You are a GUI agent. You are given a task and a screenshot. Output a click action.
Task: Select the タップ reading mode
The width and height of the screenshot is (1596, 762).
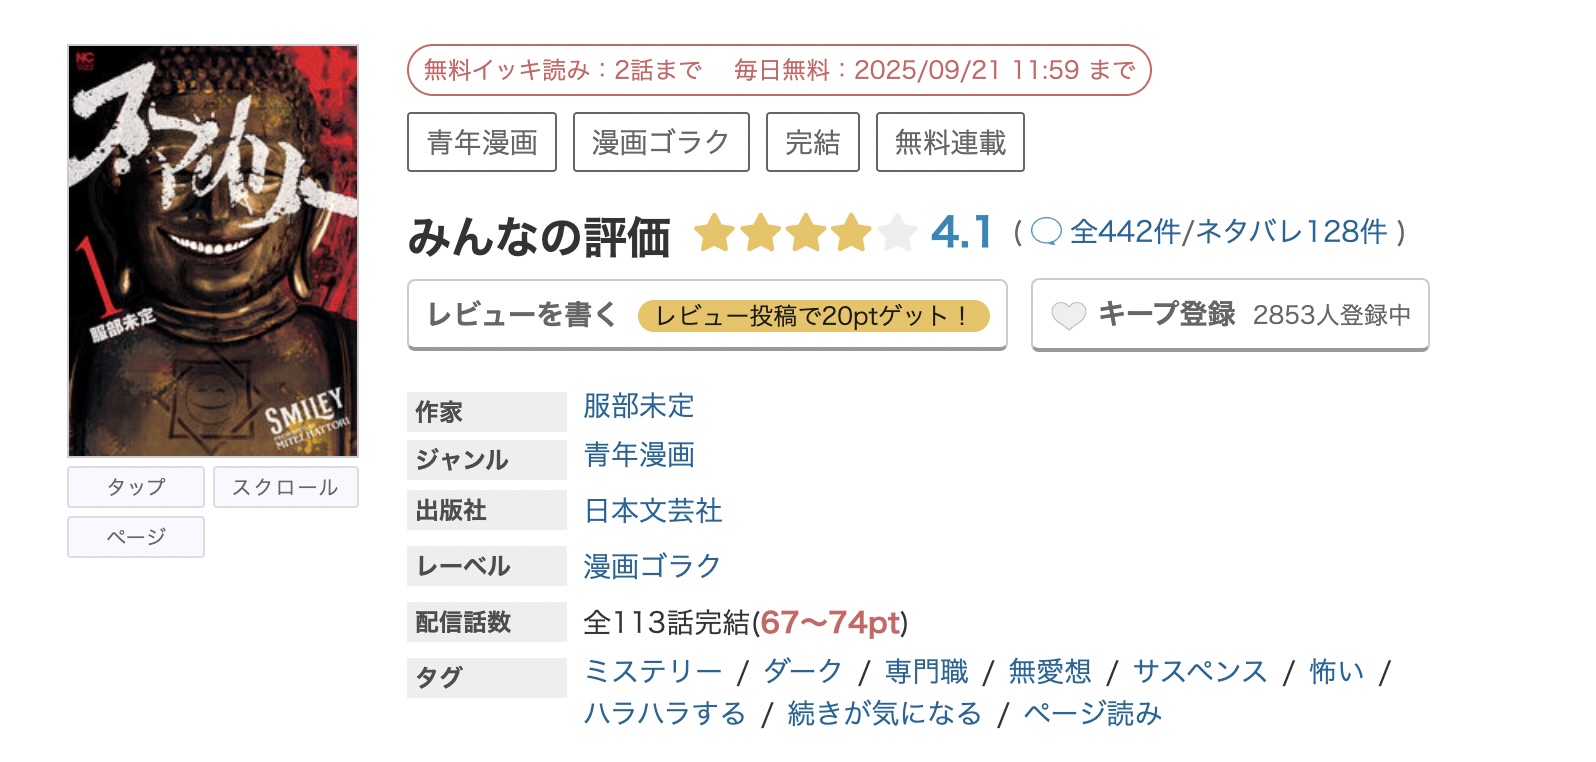pos(135,487)
